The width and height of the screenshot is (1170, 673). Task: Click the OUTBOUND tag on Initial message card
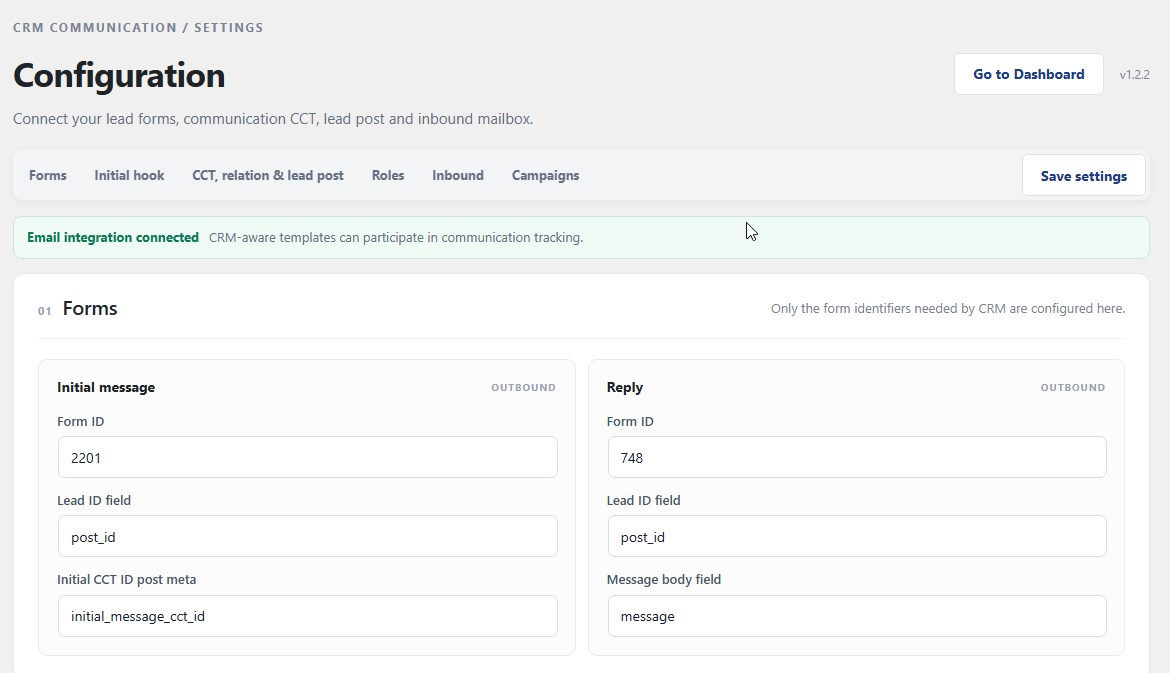(523, 387)
